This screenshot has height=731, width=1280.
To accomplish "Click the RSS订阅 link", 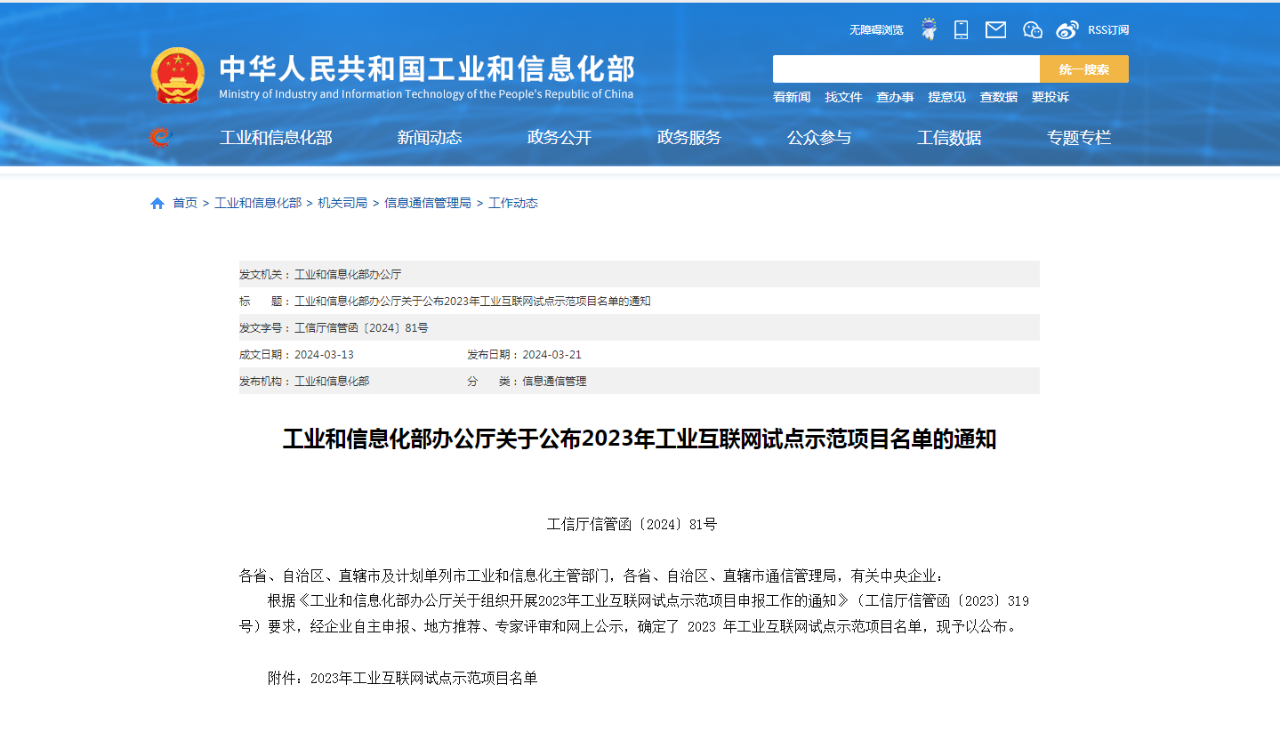I will pos(1108,30).
